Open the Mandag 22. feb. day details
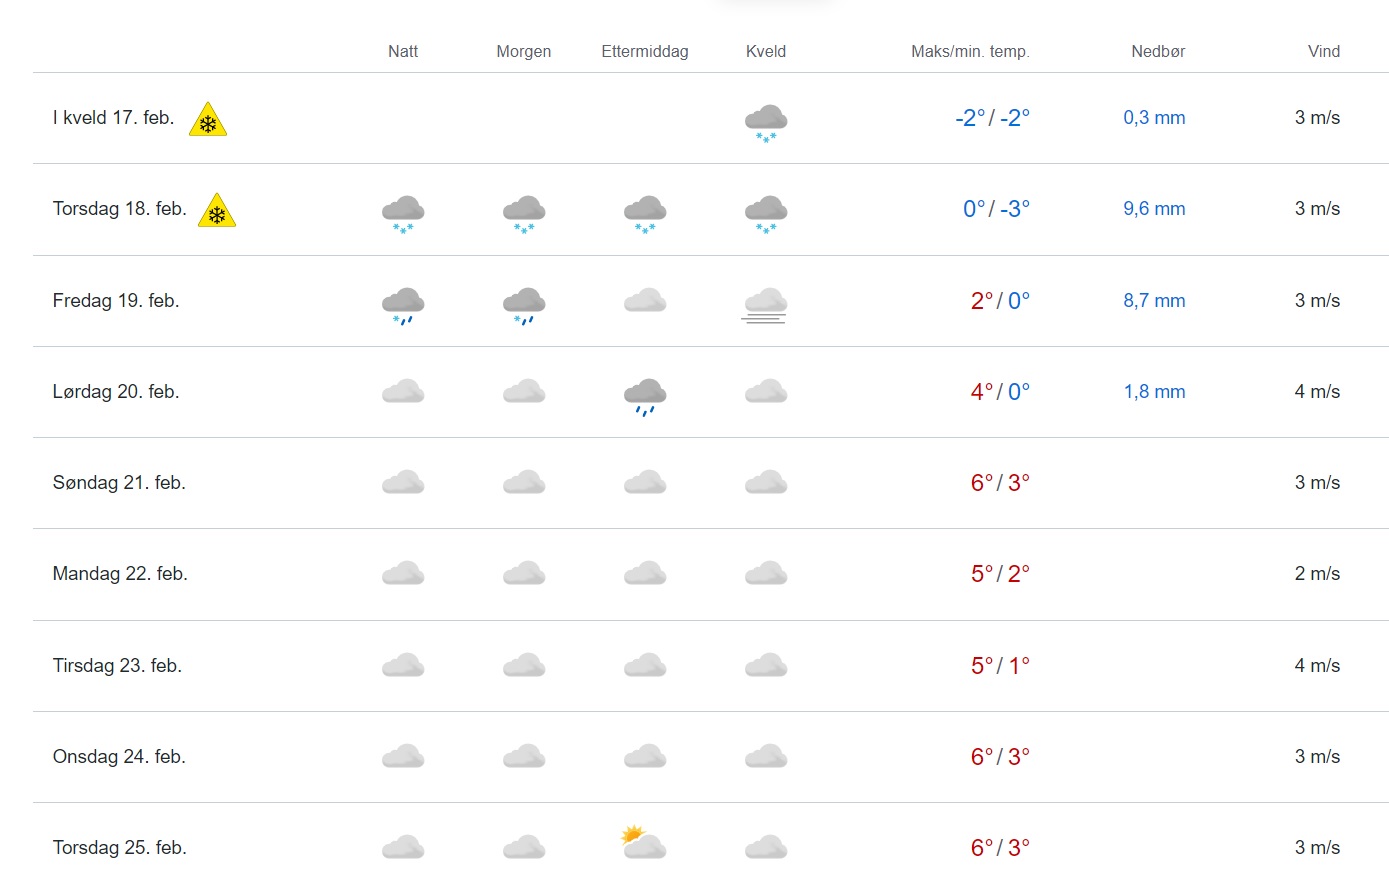The image size is (1389, 893). click(x=711, y=574)
